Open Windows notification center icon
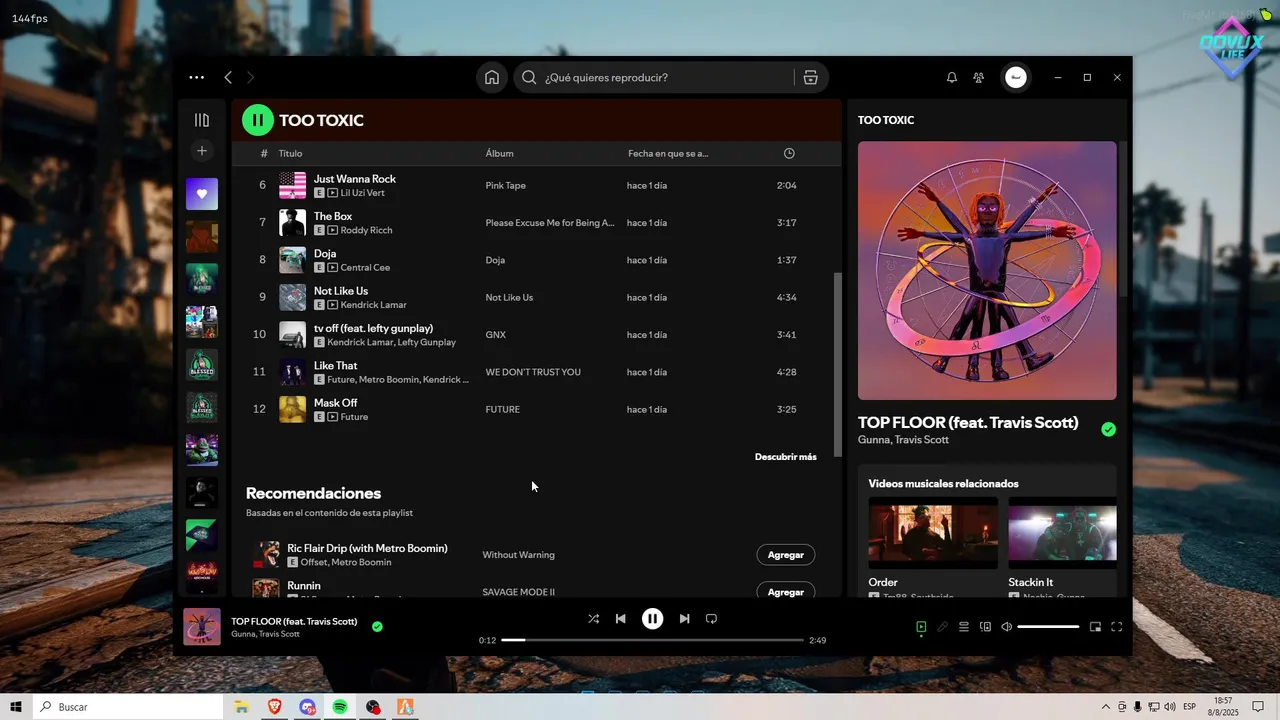 [x=1258, y=707]
